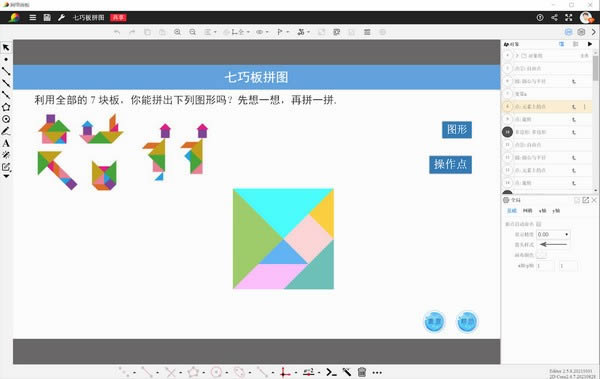600x379 pixels.
Task: Open the wrench settings tool
Action: coord(61,18)
